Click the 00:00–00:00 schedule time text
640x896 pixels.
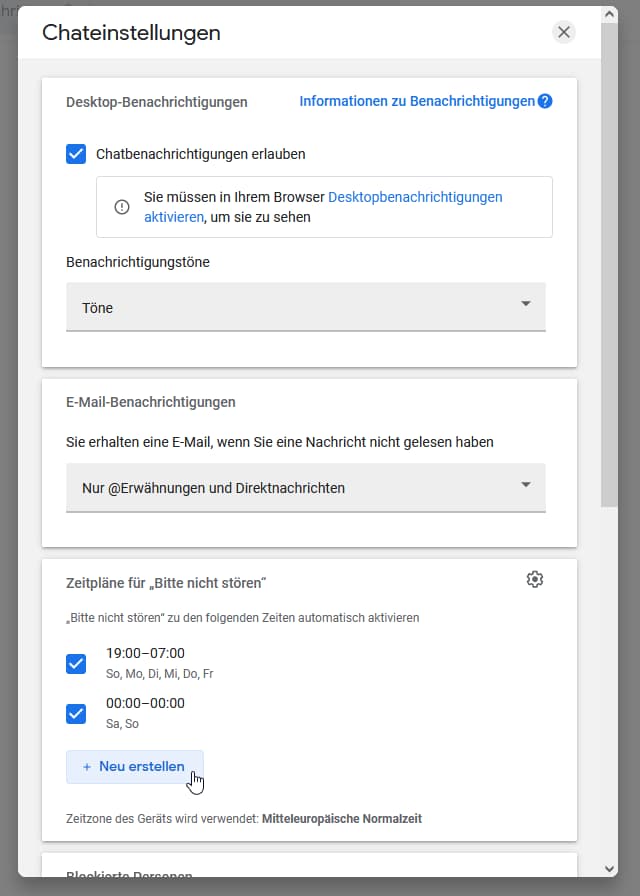coord(145,703)
